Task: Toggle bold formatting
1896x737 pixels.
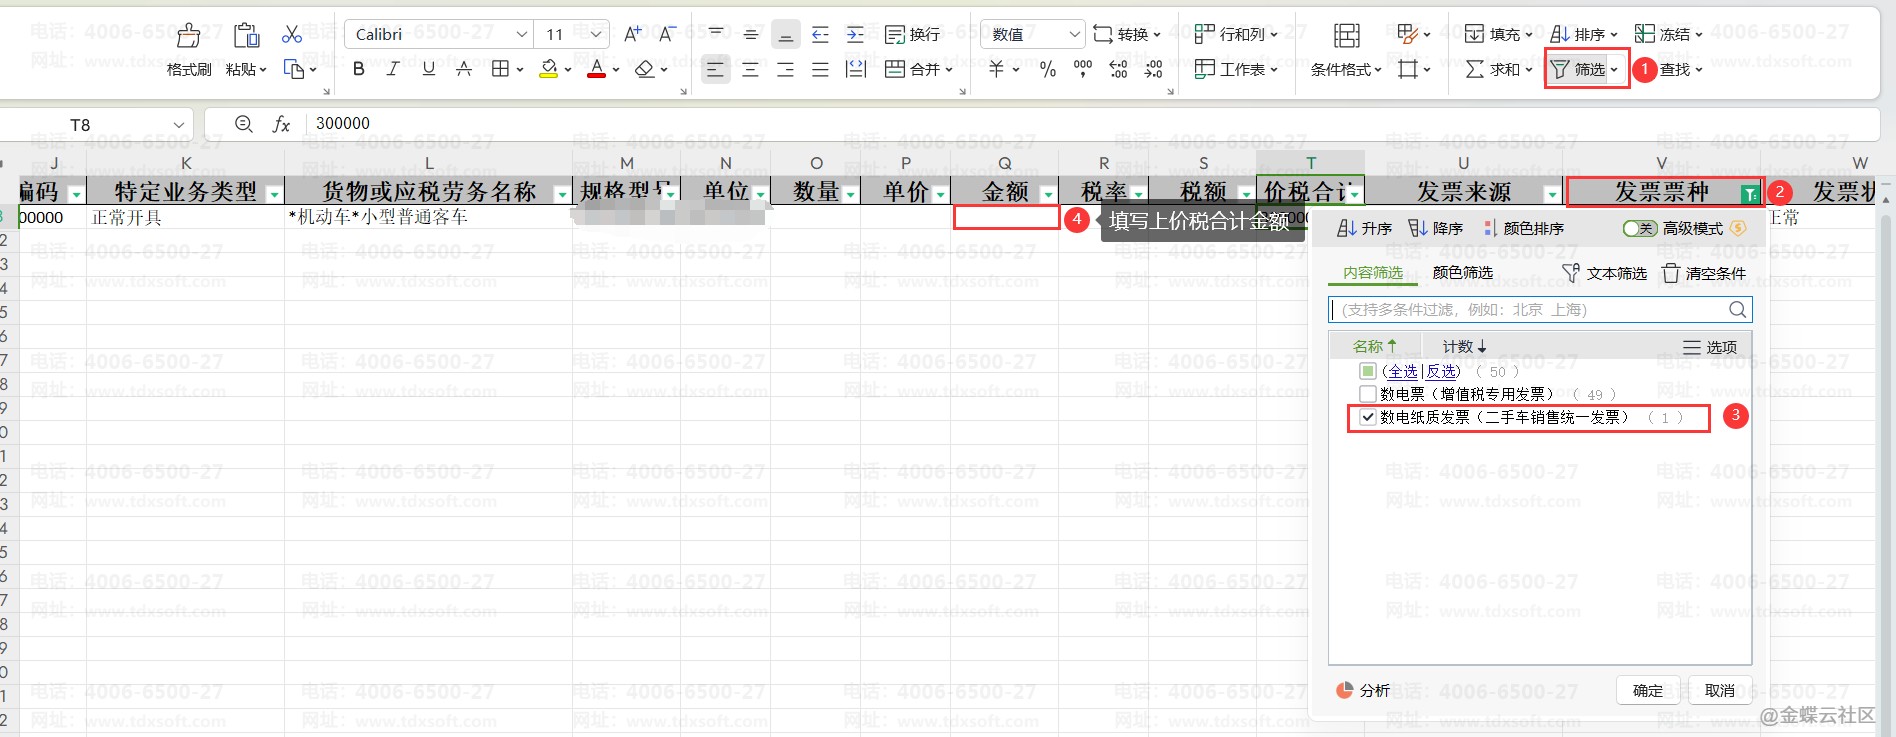Action: [359, 69]
